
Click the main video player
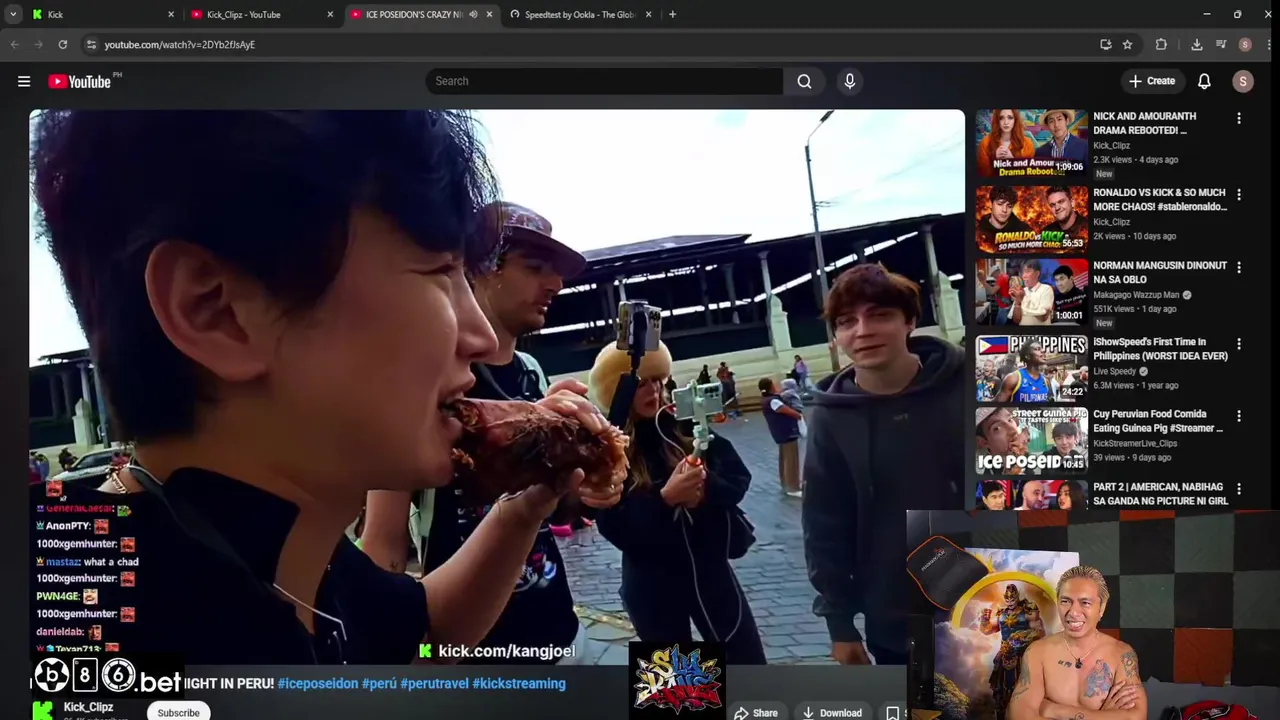coord(497,387)
